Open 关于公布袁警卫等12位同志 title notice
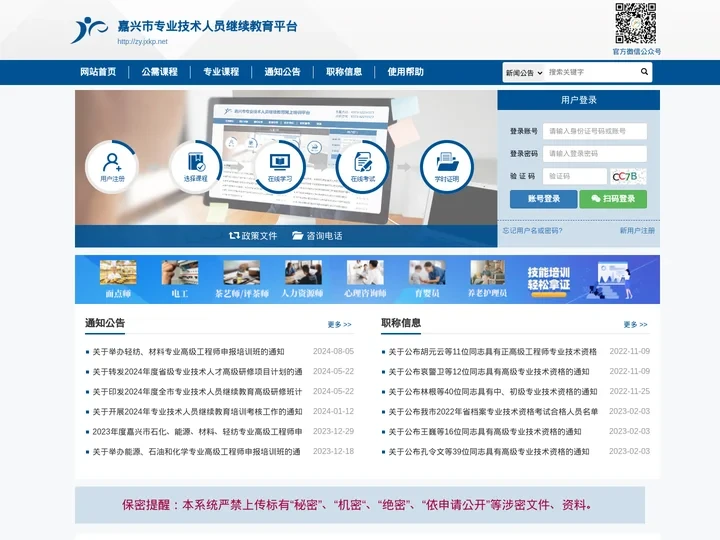 click(x=489, y=372)
